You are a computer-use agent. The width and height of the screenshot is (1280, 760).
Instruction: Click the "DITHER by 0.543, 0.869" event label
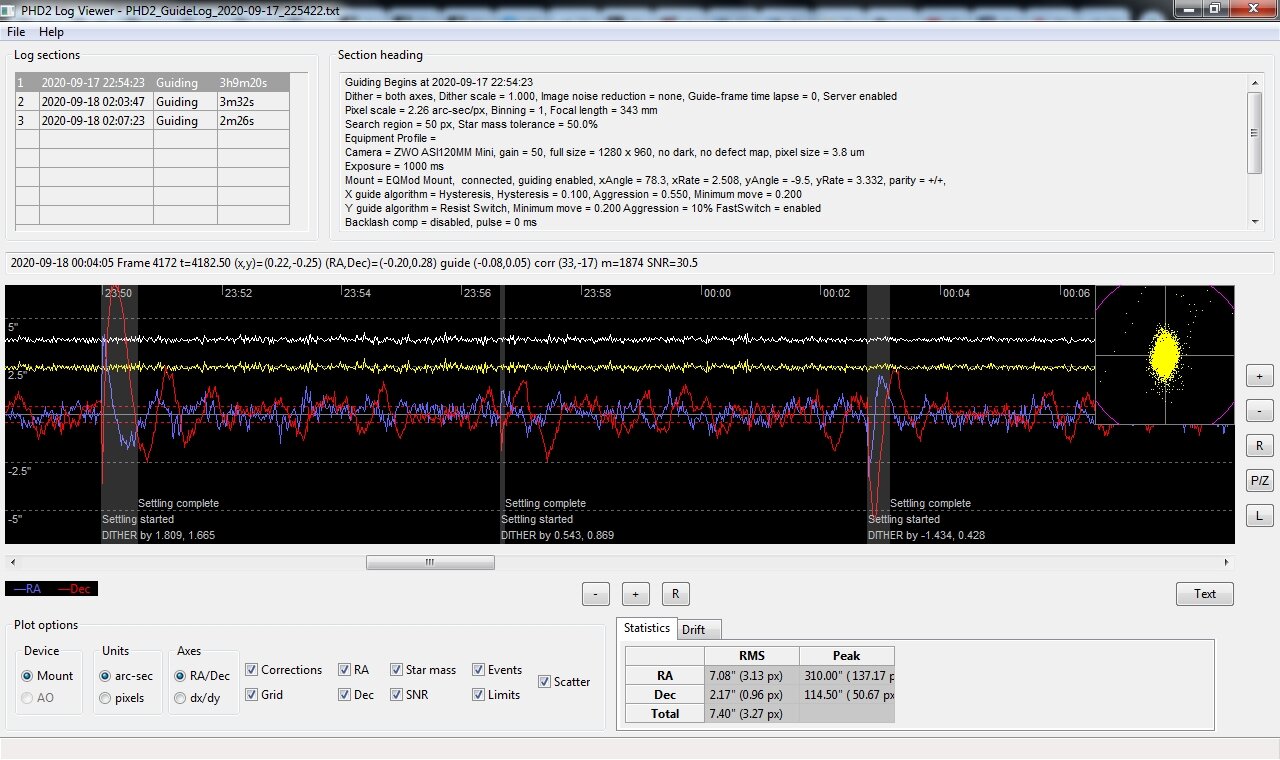coord(557,536)
